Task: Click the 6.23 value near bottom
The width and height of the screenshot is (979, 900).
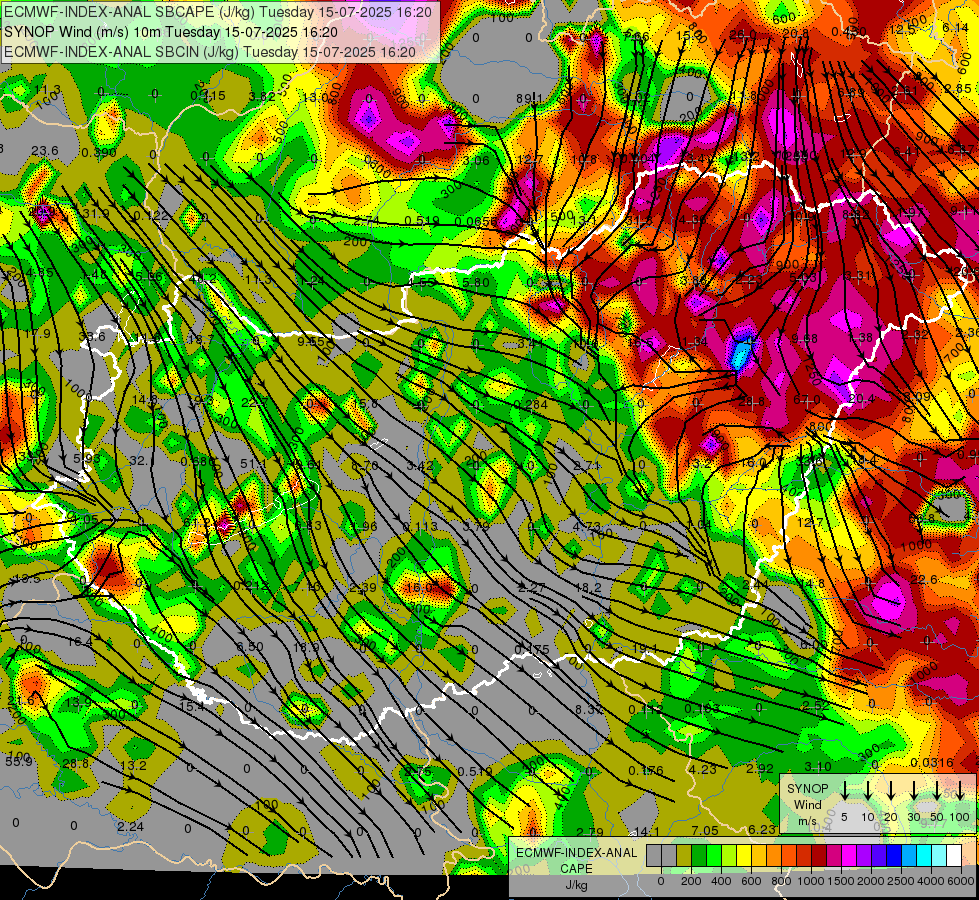Action: (761, 829)
